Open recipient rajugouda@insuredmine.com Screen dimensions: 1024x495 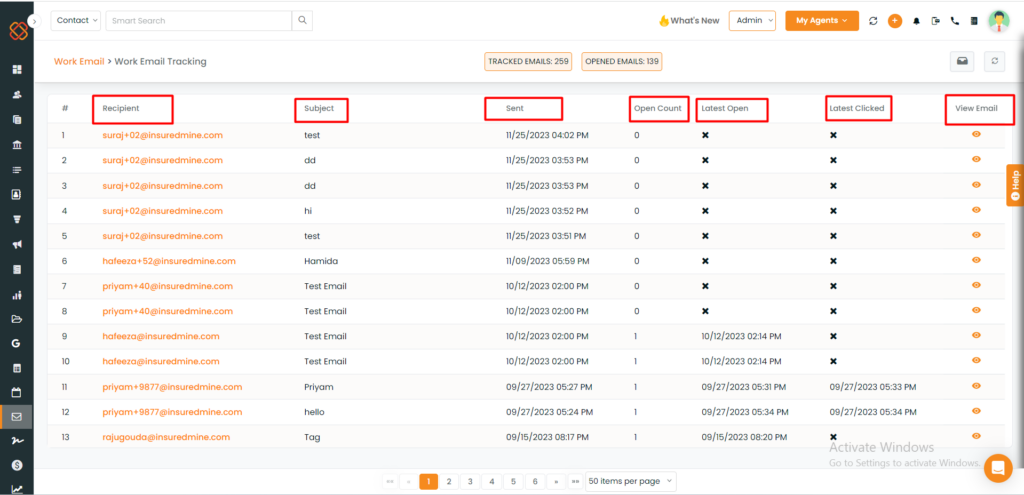click(167, 437)
